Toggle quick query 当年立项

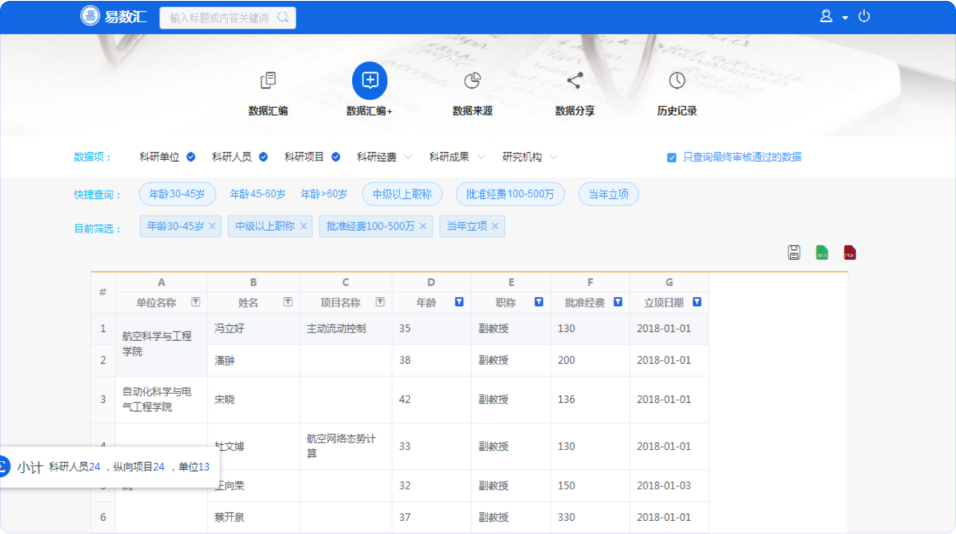(608, 194)
